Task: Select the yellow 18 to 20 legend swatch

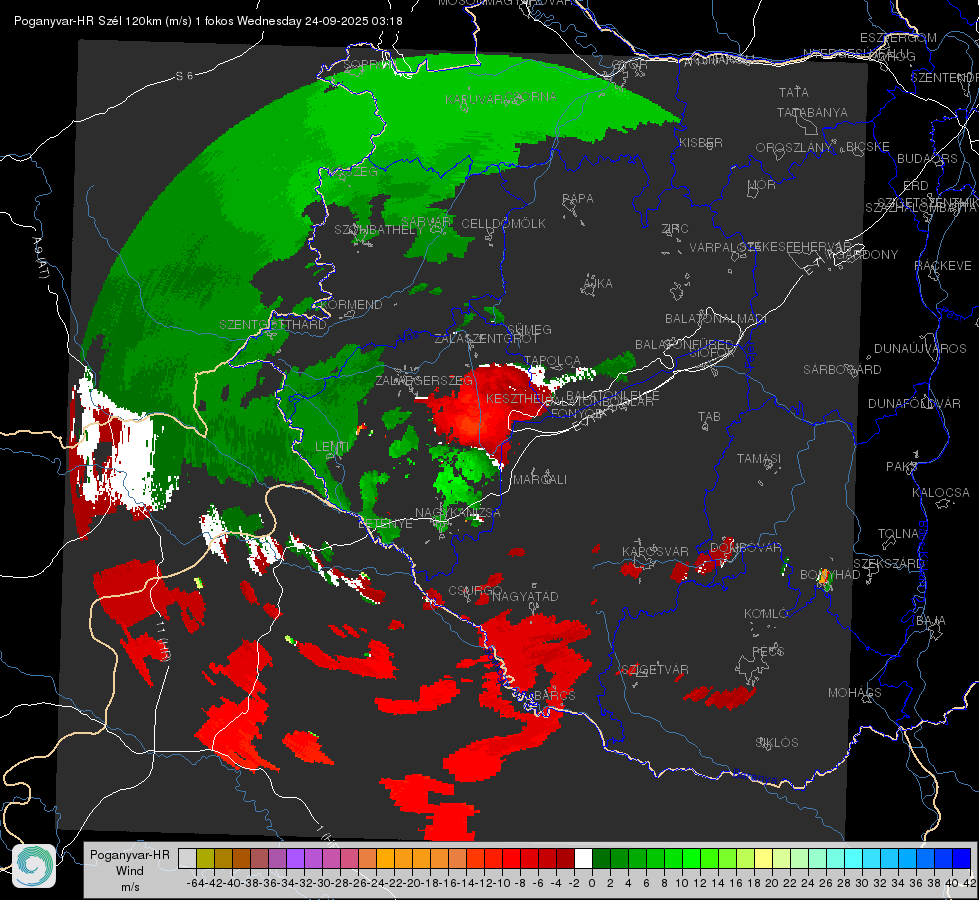Action: pyautogui.click(x=763, y=858)
